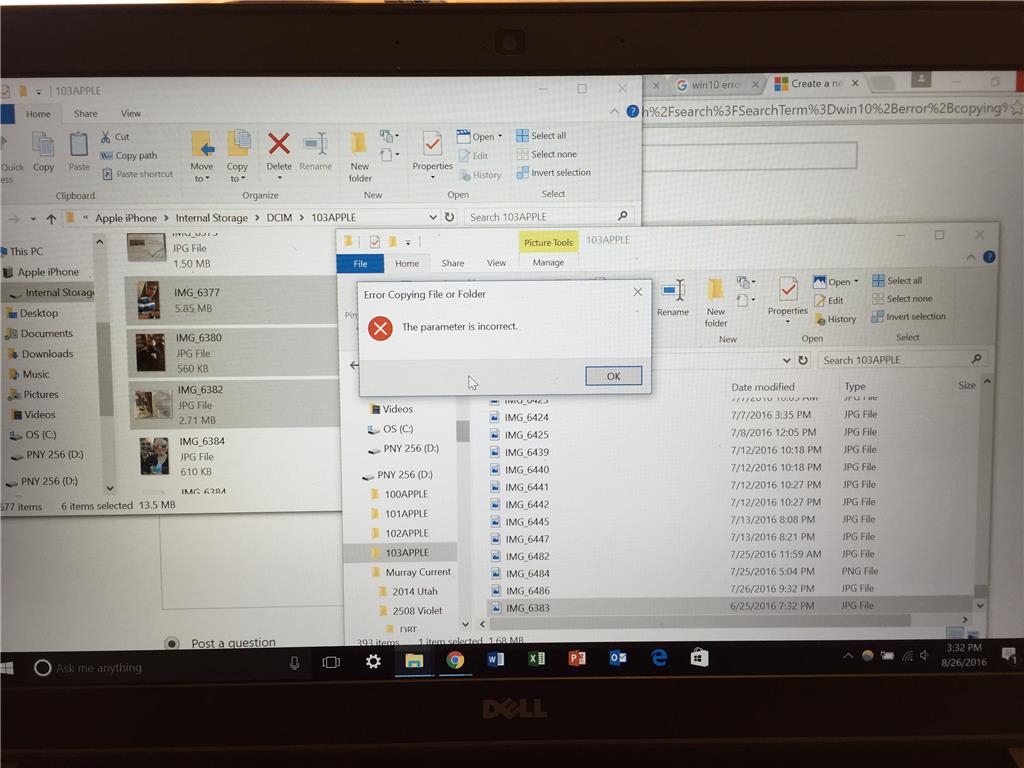Screen dimensions: 1024x768
Task: Open File tab in front window
Action: click(x=360, y=264)
